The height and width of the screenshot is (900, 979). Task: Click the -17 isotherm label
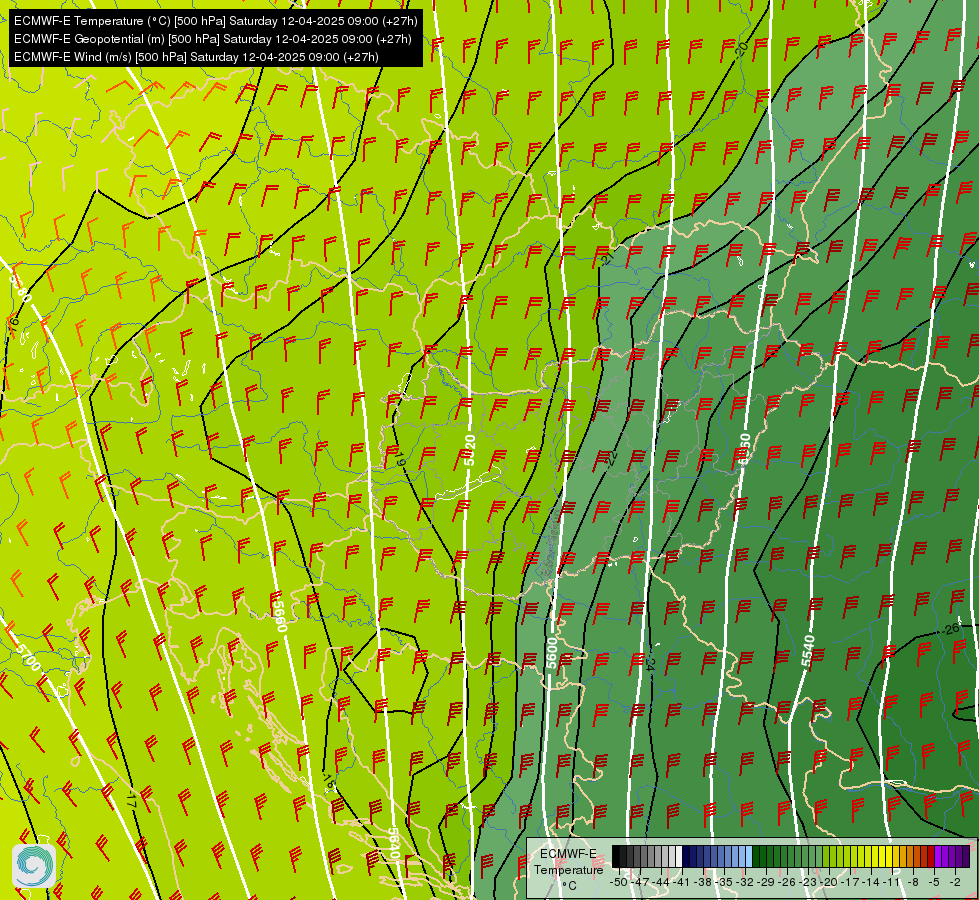pyautogui.click(x=131, y=799)
